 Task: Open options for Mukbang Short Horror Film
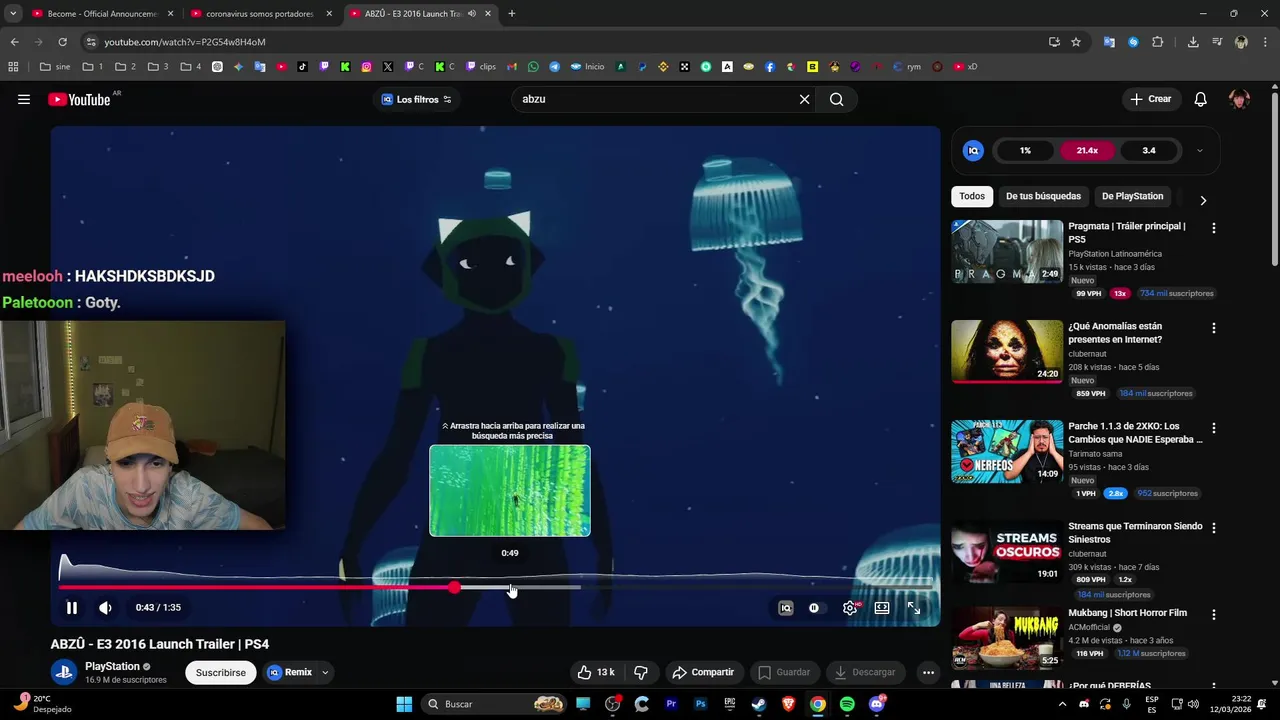point(1214,614)
